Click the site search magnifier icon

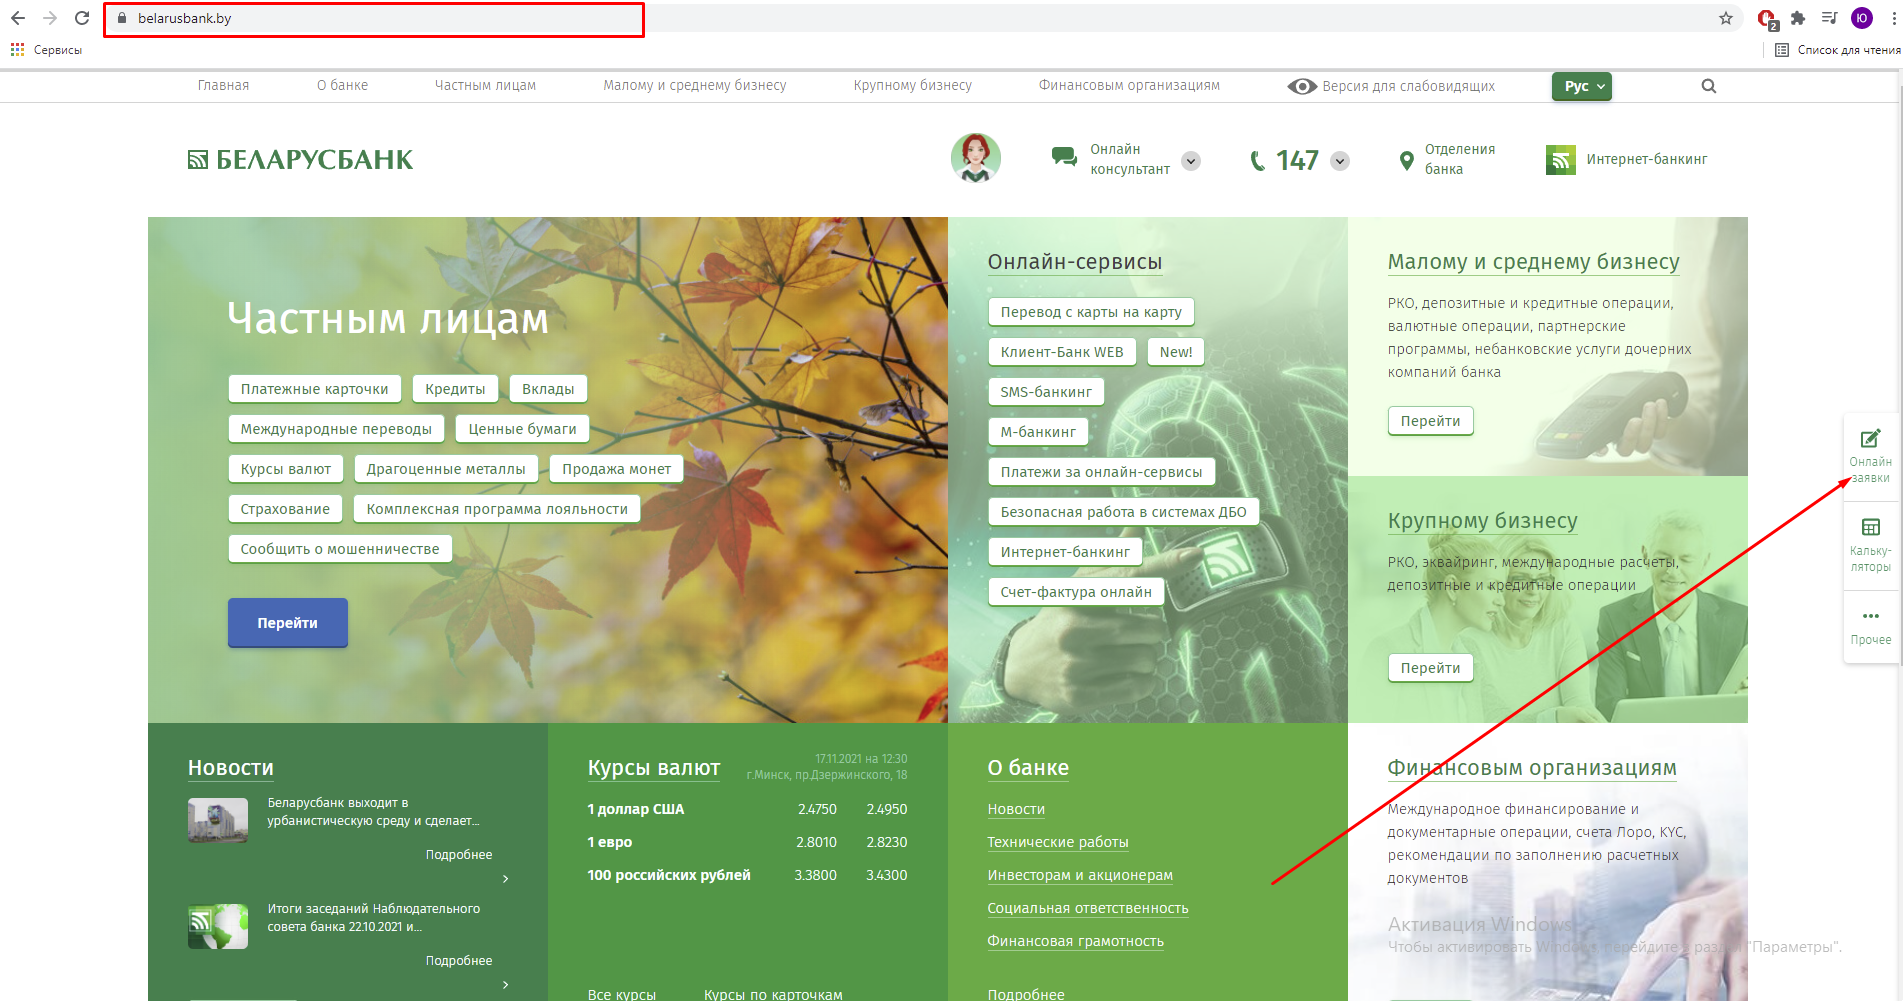point(1709,86)
